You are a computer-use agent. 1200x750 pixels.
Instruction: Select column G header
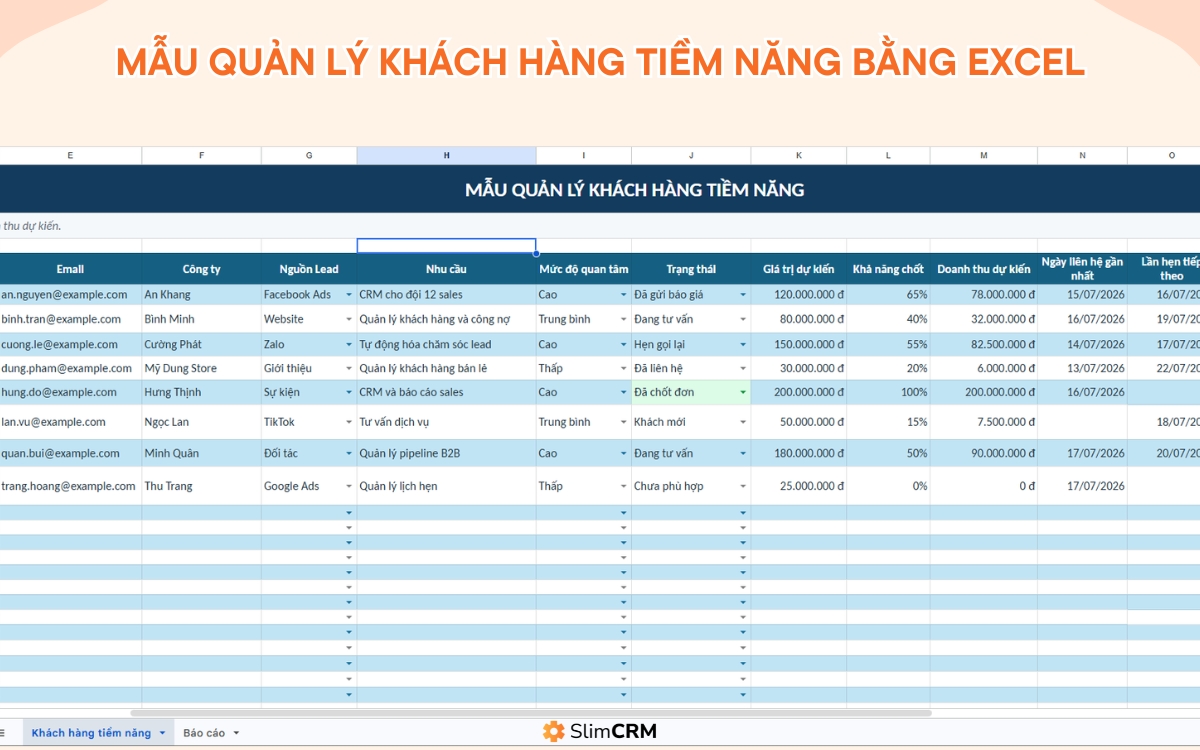[309, 156]
